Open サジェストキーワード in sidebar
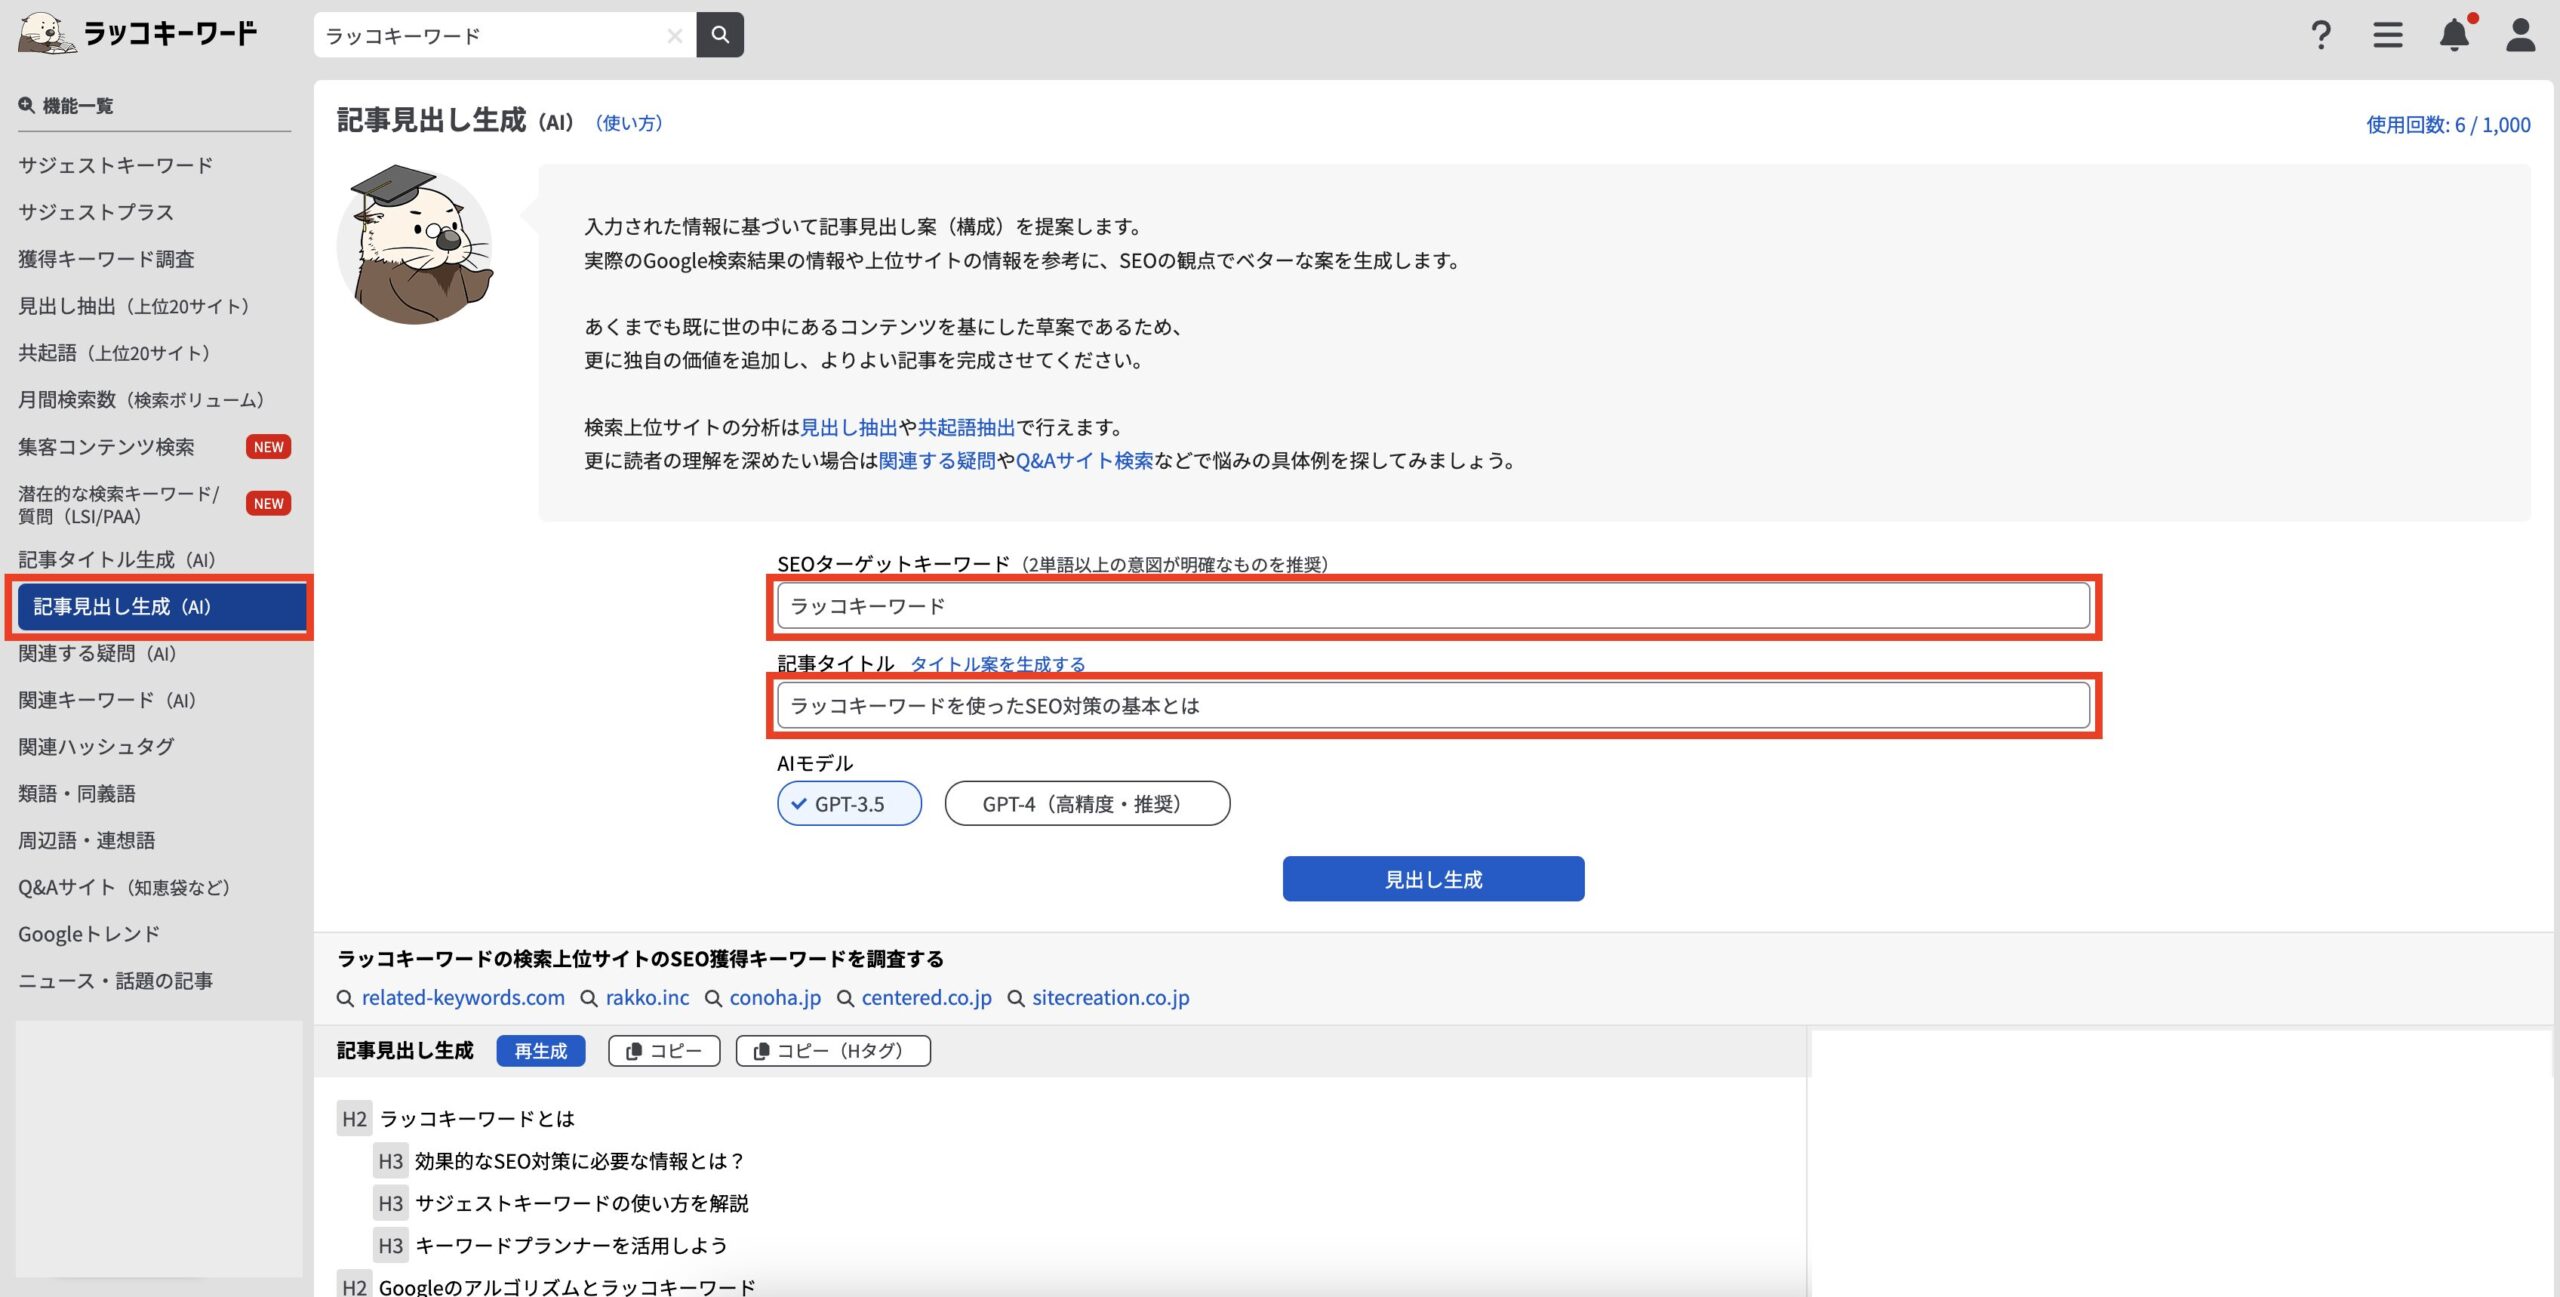Screen dimensions: 2560x1297 pyautogui.click(x=116, y=165)
